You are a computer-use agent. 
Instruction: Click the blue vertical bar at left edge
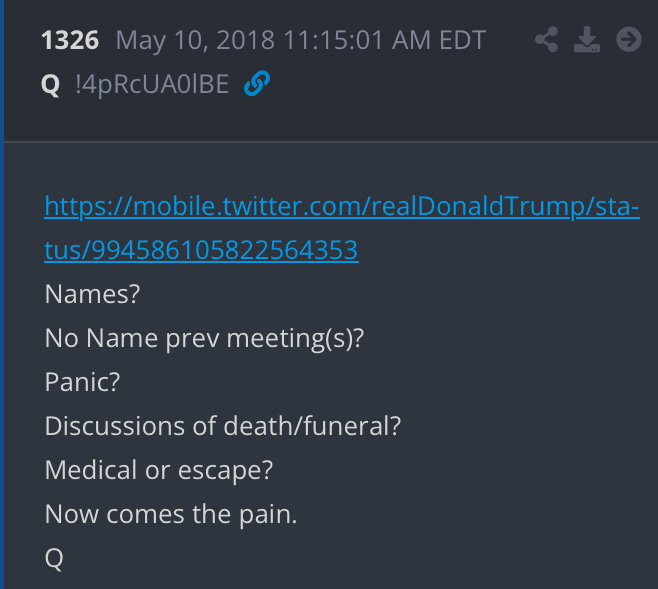coord(2,294)
